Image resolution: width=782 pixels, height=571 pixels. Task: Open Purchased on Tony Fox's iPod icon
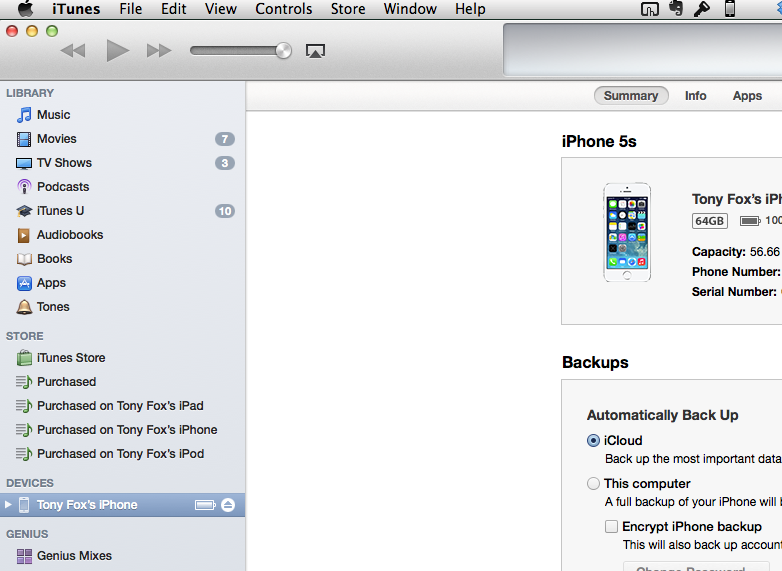coord(24,454)
